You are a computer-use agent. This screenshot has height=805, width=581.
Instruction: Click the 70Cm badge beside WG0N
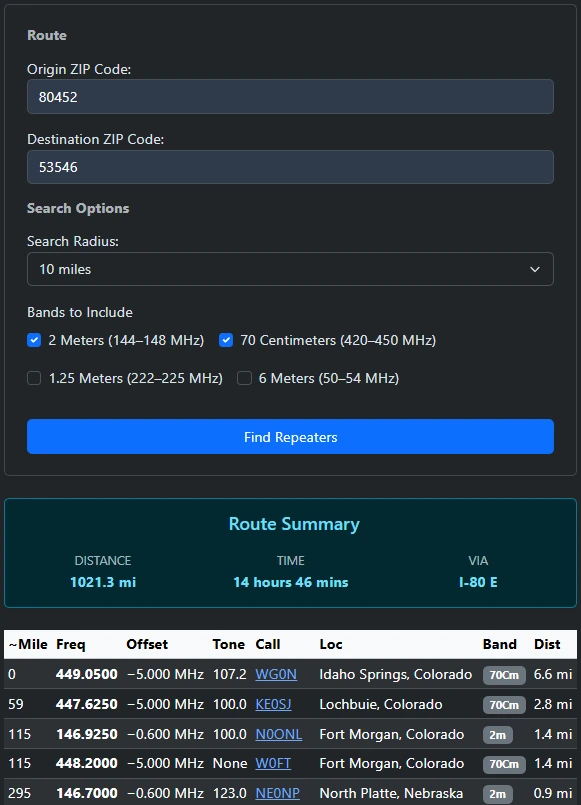tap(504, 675)
